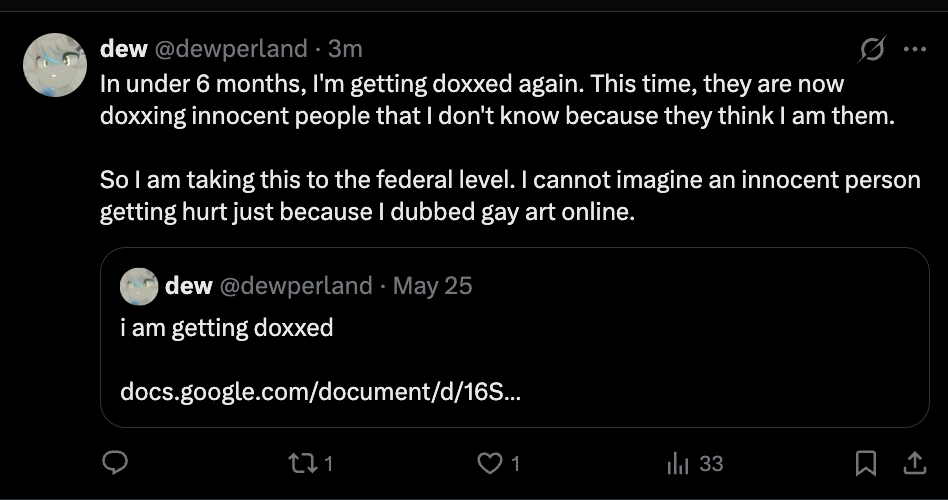Click dew's main profile avatar
The image size is (948, 500).
click(53, 64)
